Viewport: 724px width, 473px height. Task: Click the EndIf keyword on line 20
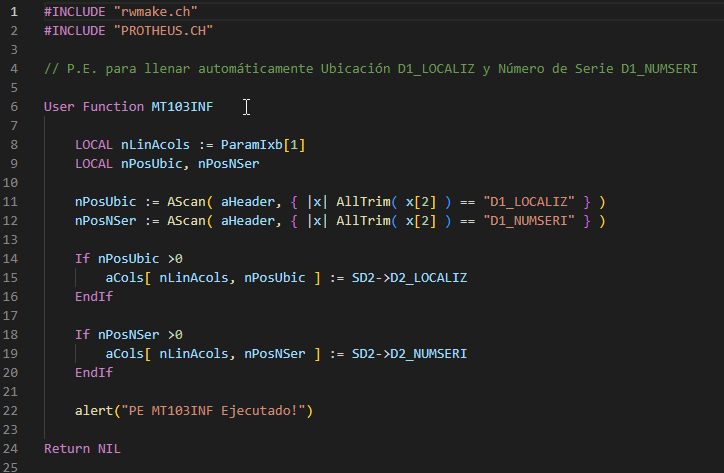coord(94,373)
